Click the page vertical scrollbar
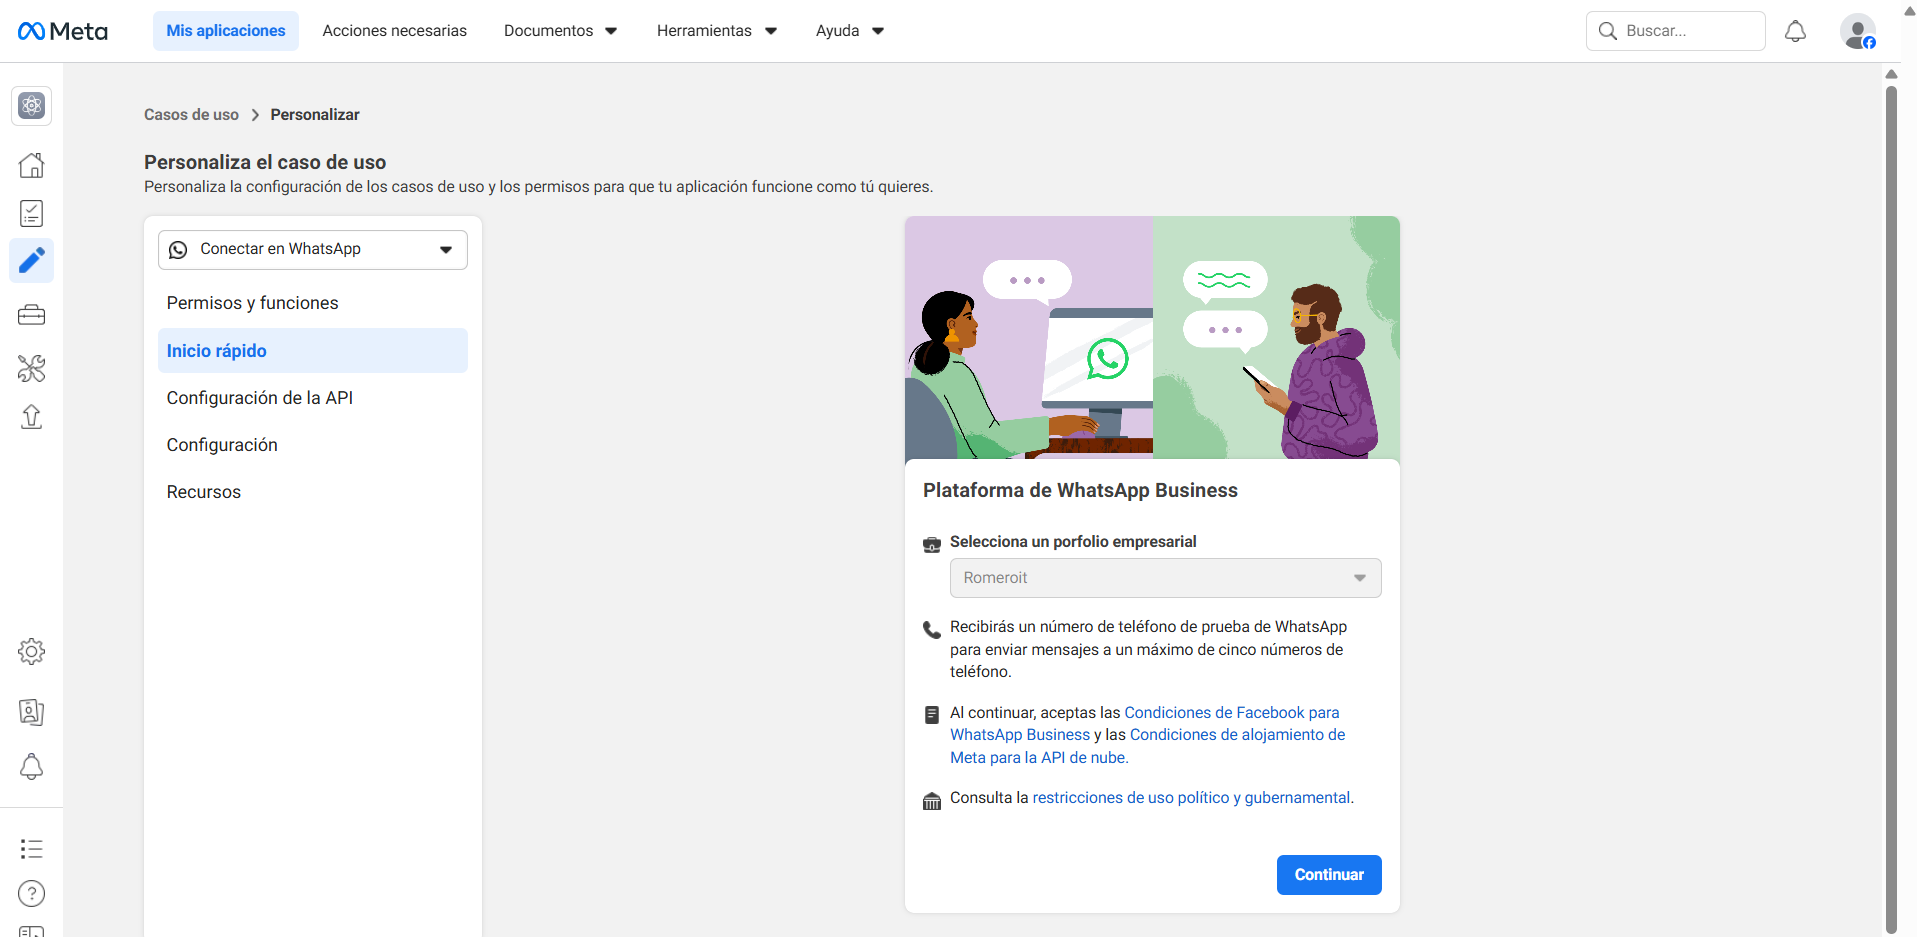 (x=1891, y=509)
